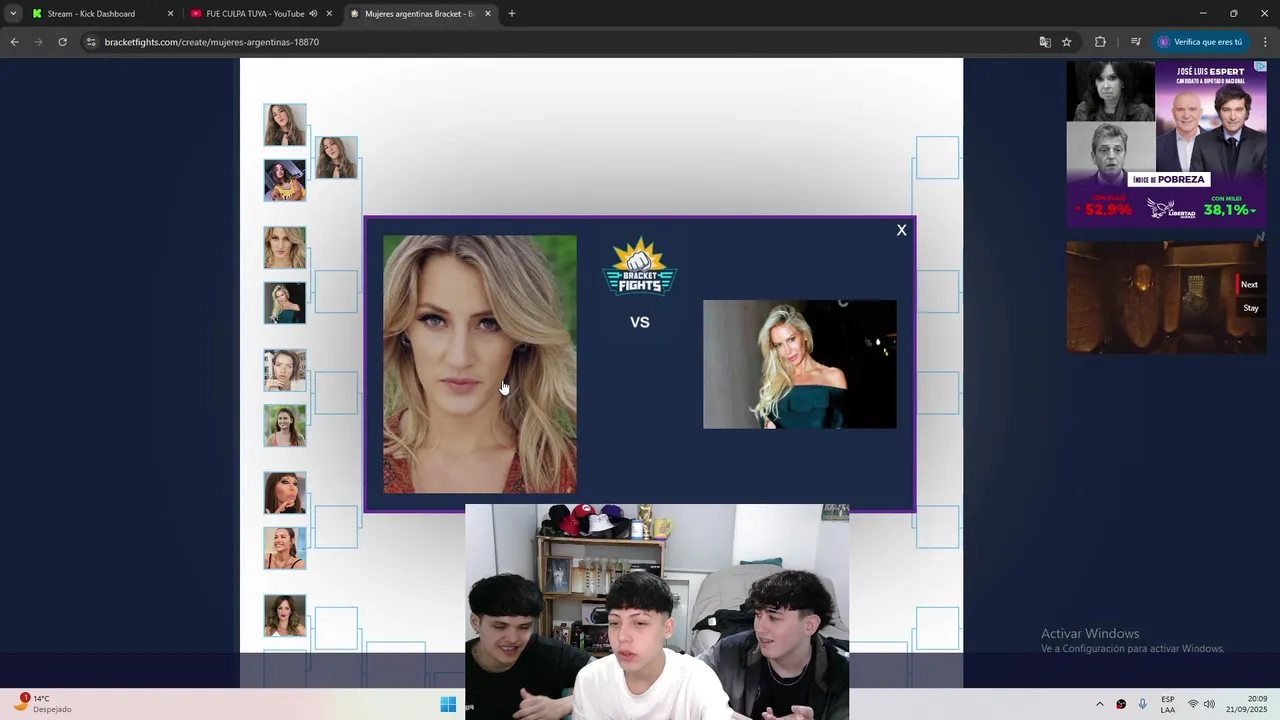Open the tab search dropdown arrow

(x=13, y=14)
